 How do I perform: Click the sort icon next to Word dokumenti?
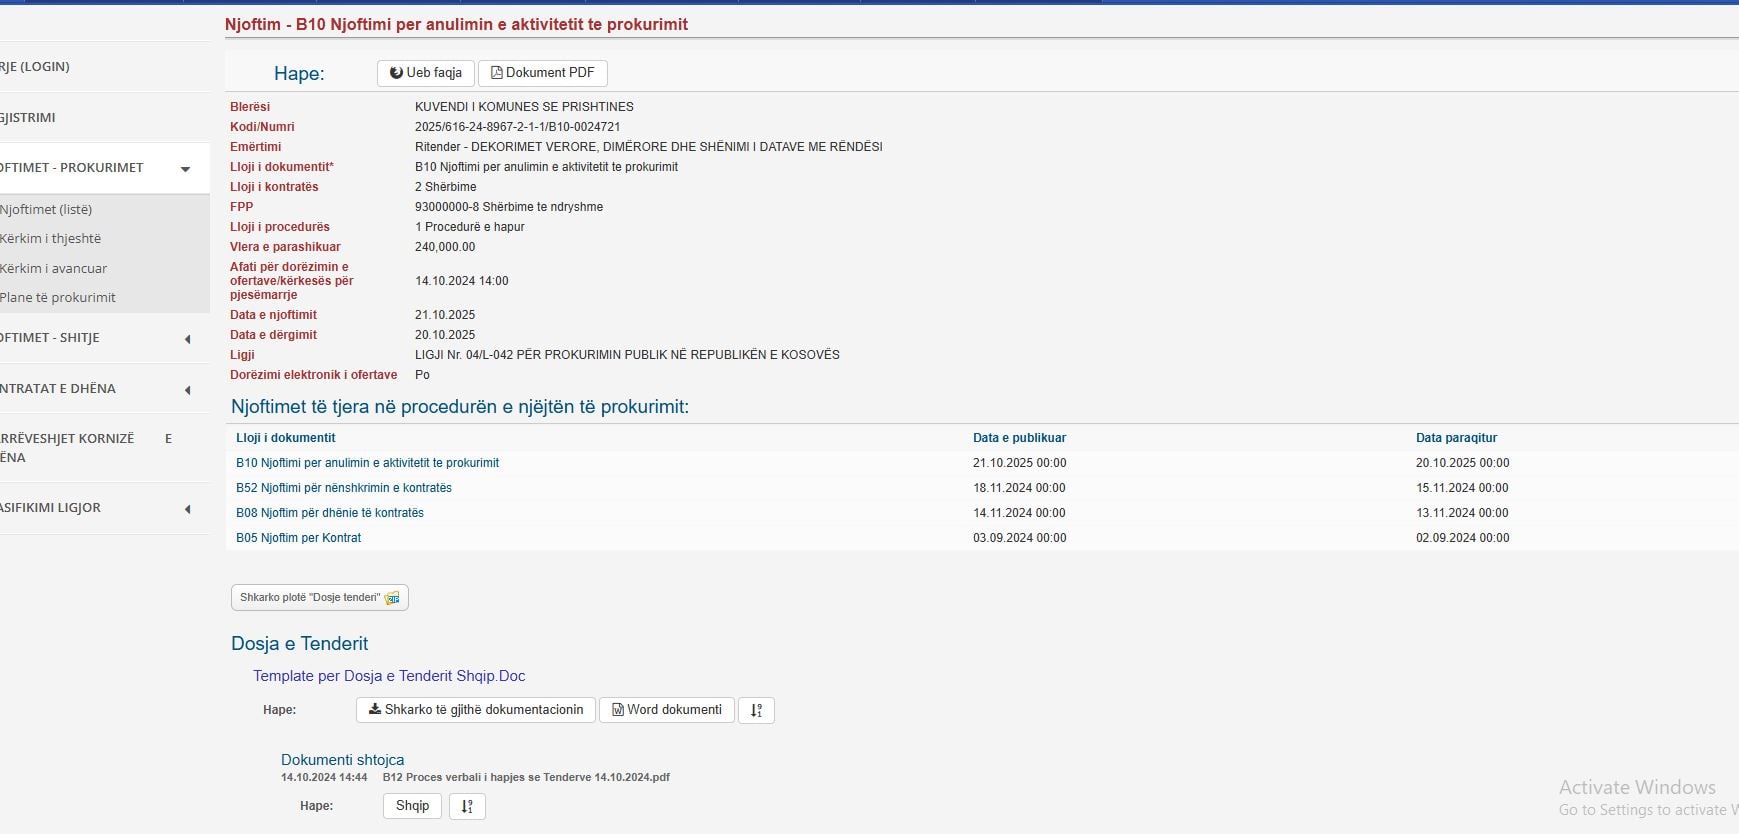tap(756, 710)
